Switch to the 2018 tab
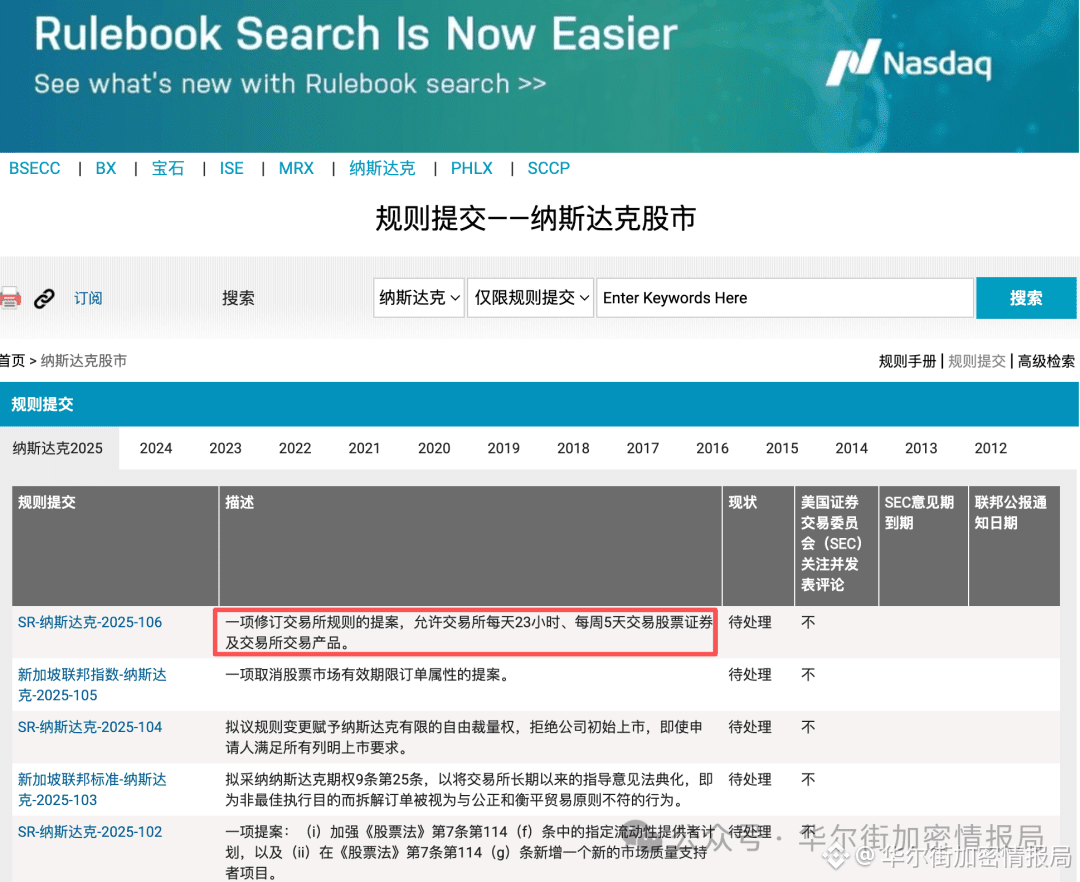1080x882 pixels. point(573,448)
